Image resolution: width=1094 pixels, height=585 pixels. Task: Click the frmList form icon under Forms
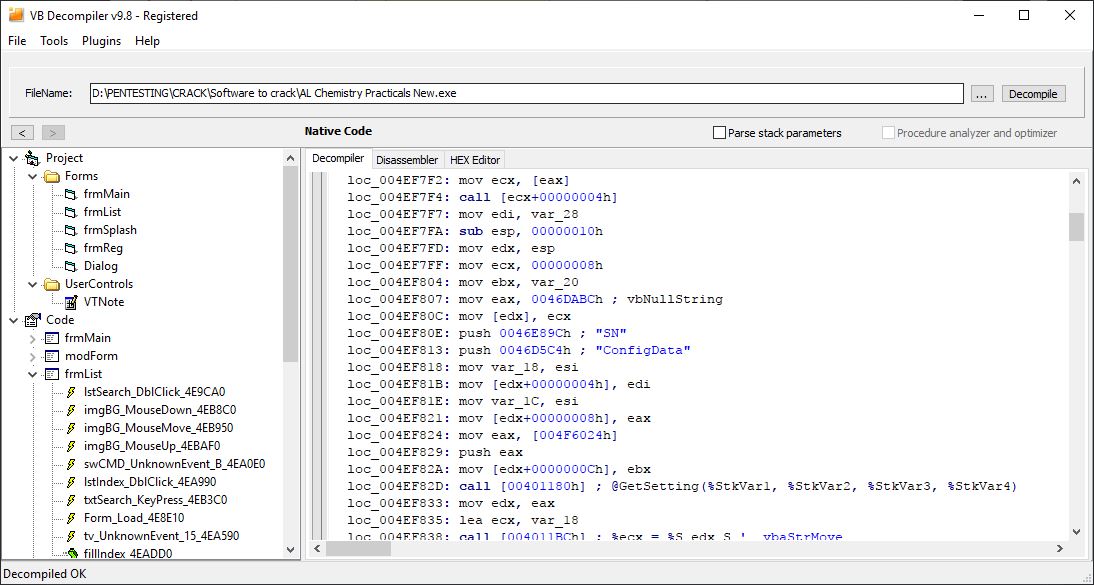coord(70,212)
